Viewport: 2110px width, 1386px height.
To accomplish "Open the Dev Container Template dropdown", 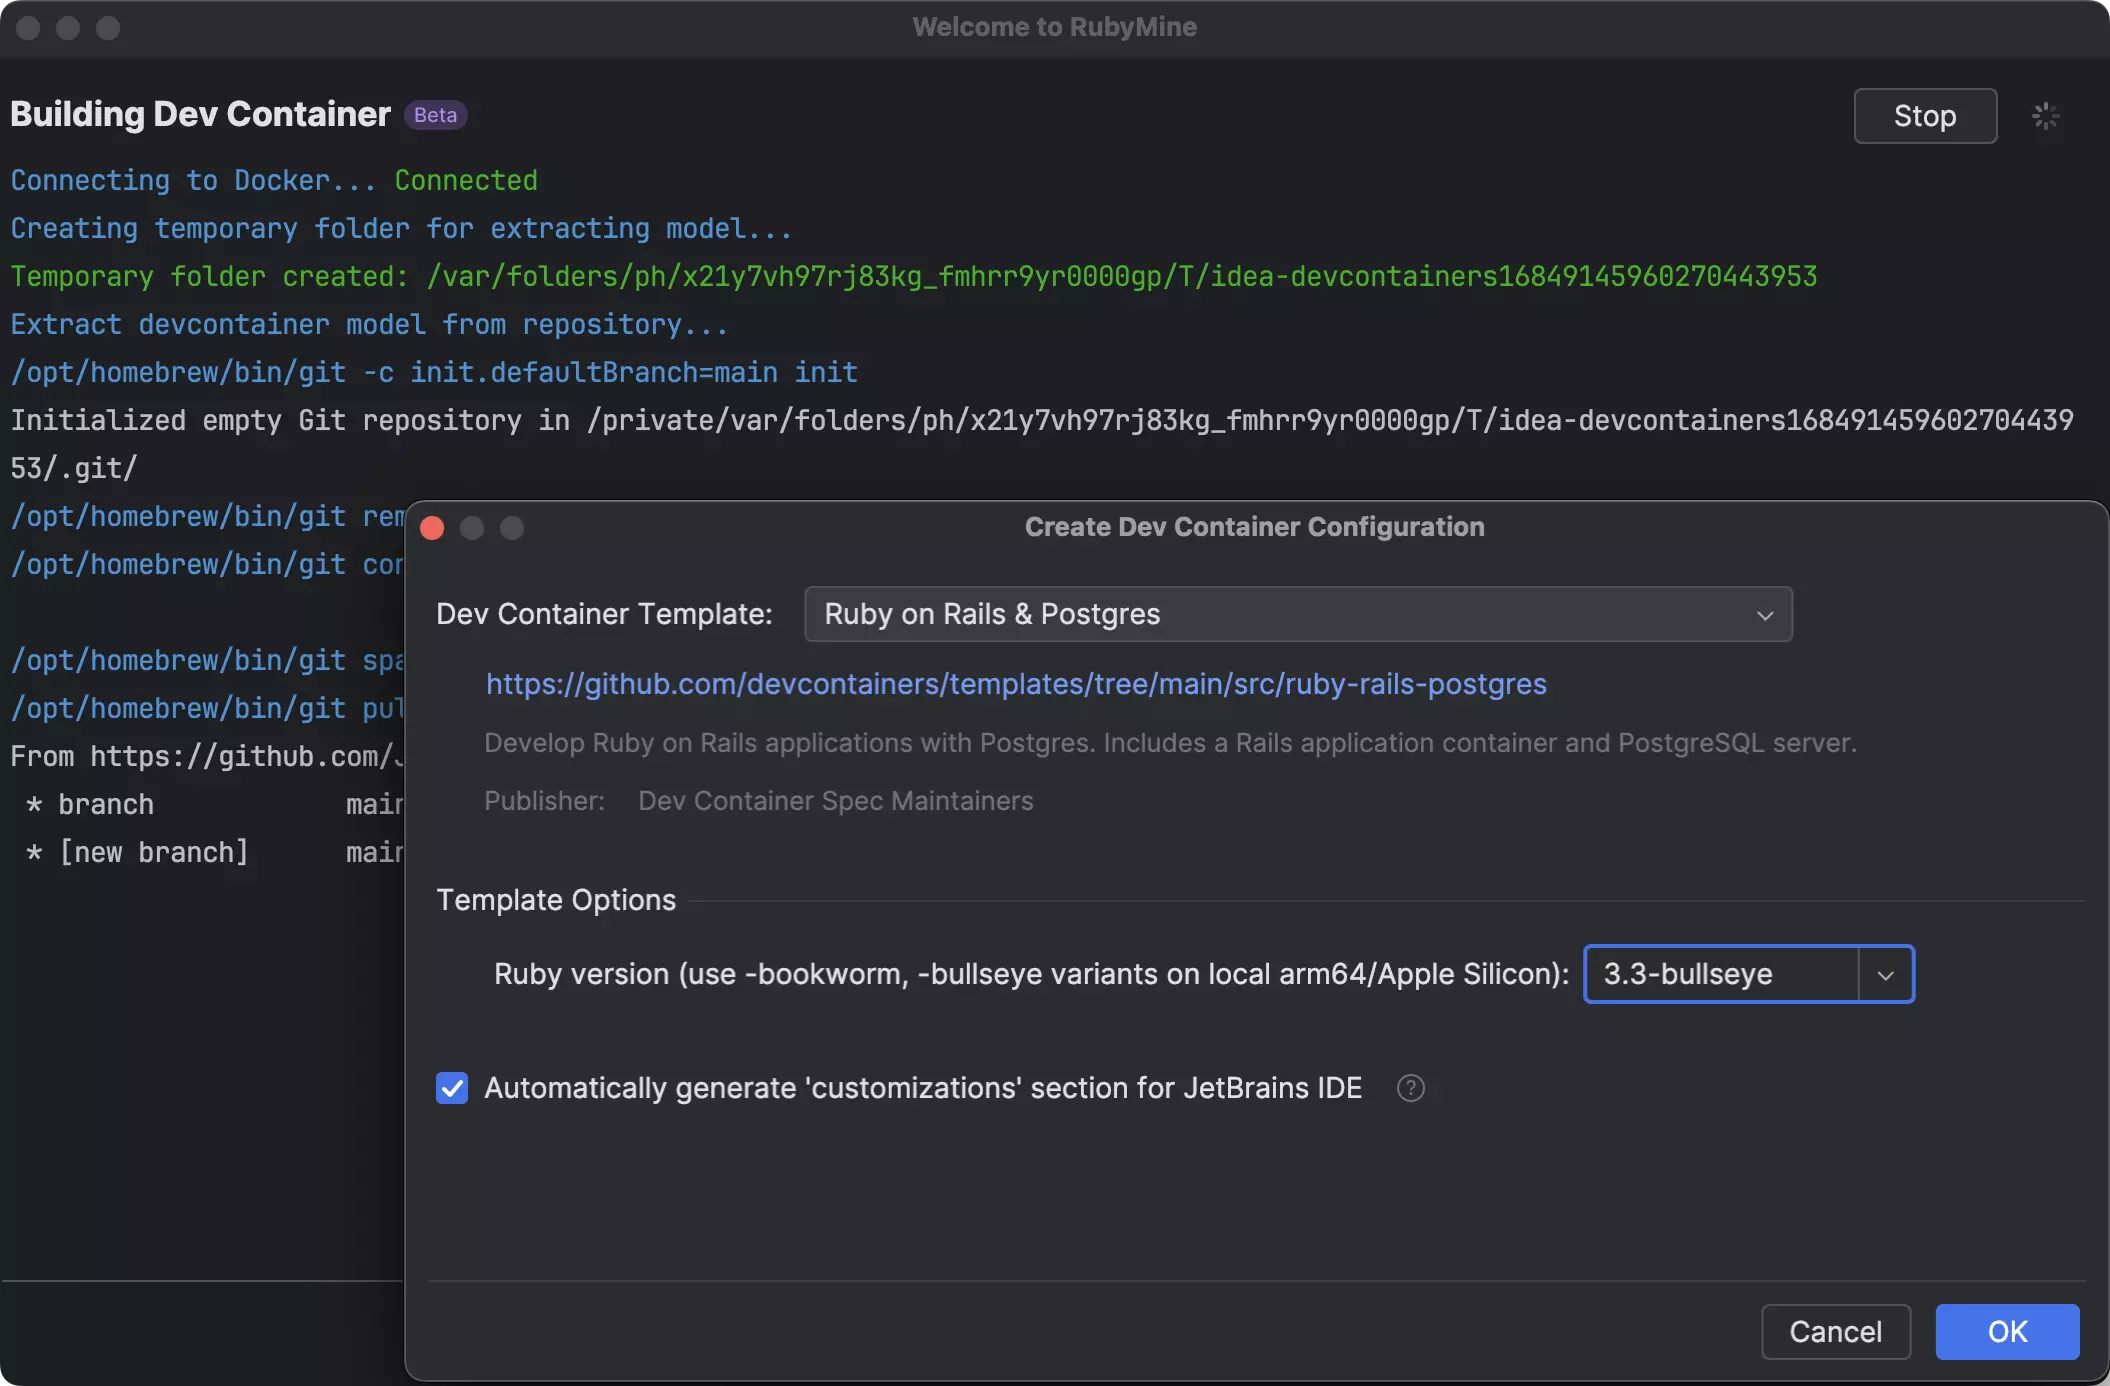I will tap(1298, 614).
